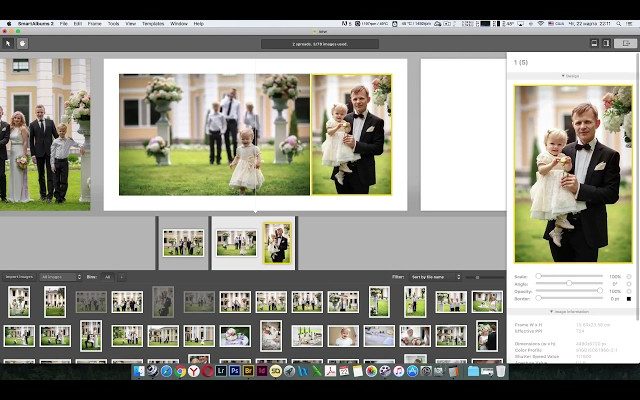640x400 pixels.
Task: Open the Templates menu
Action: click(x=152, y=23)
